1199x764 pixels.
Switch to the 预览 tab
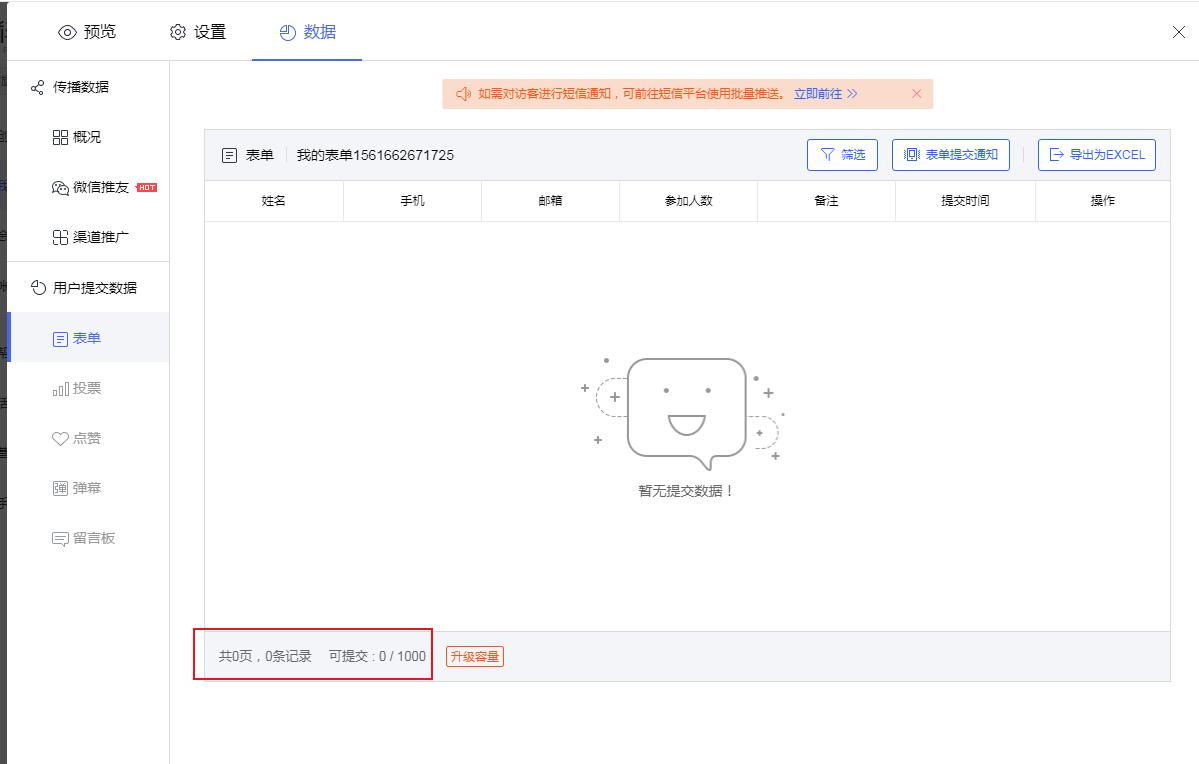click(x=87, y=31)
